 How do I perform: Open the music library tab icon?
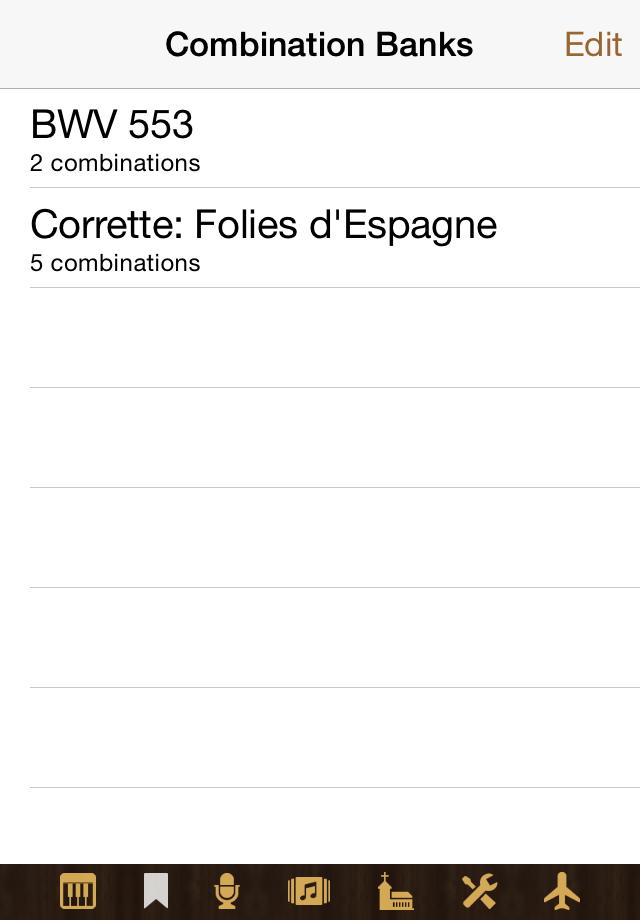309,890
